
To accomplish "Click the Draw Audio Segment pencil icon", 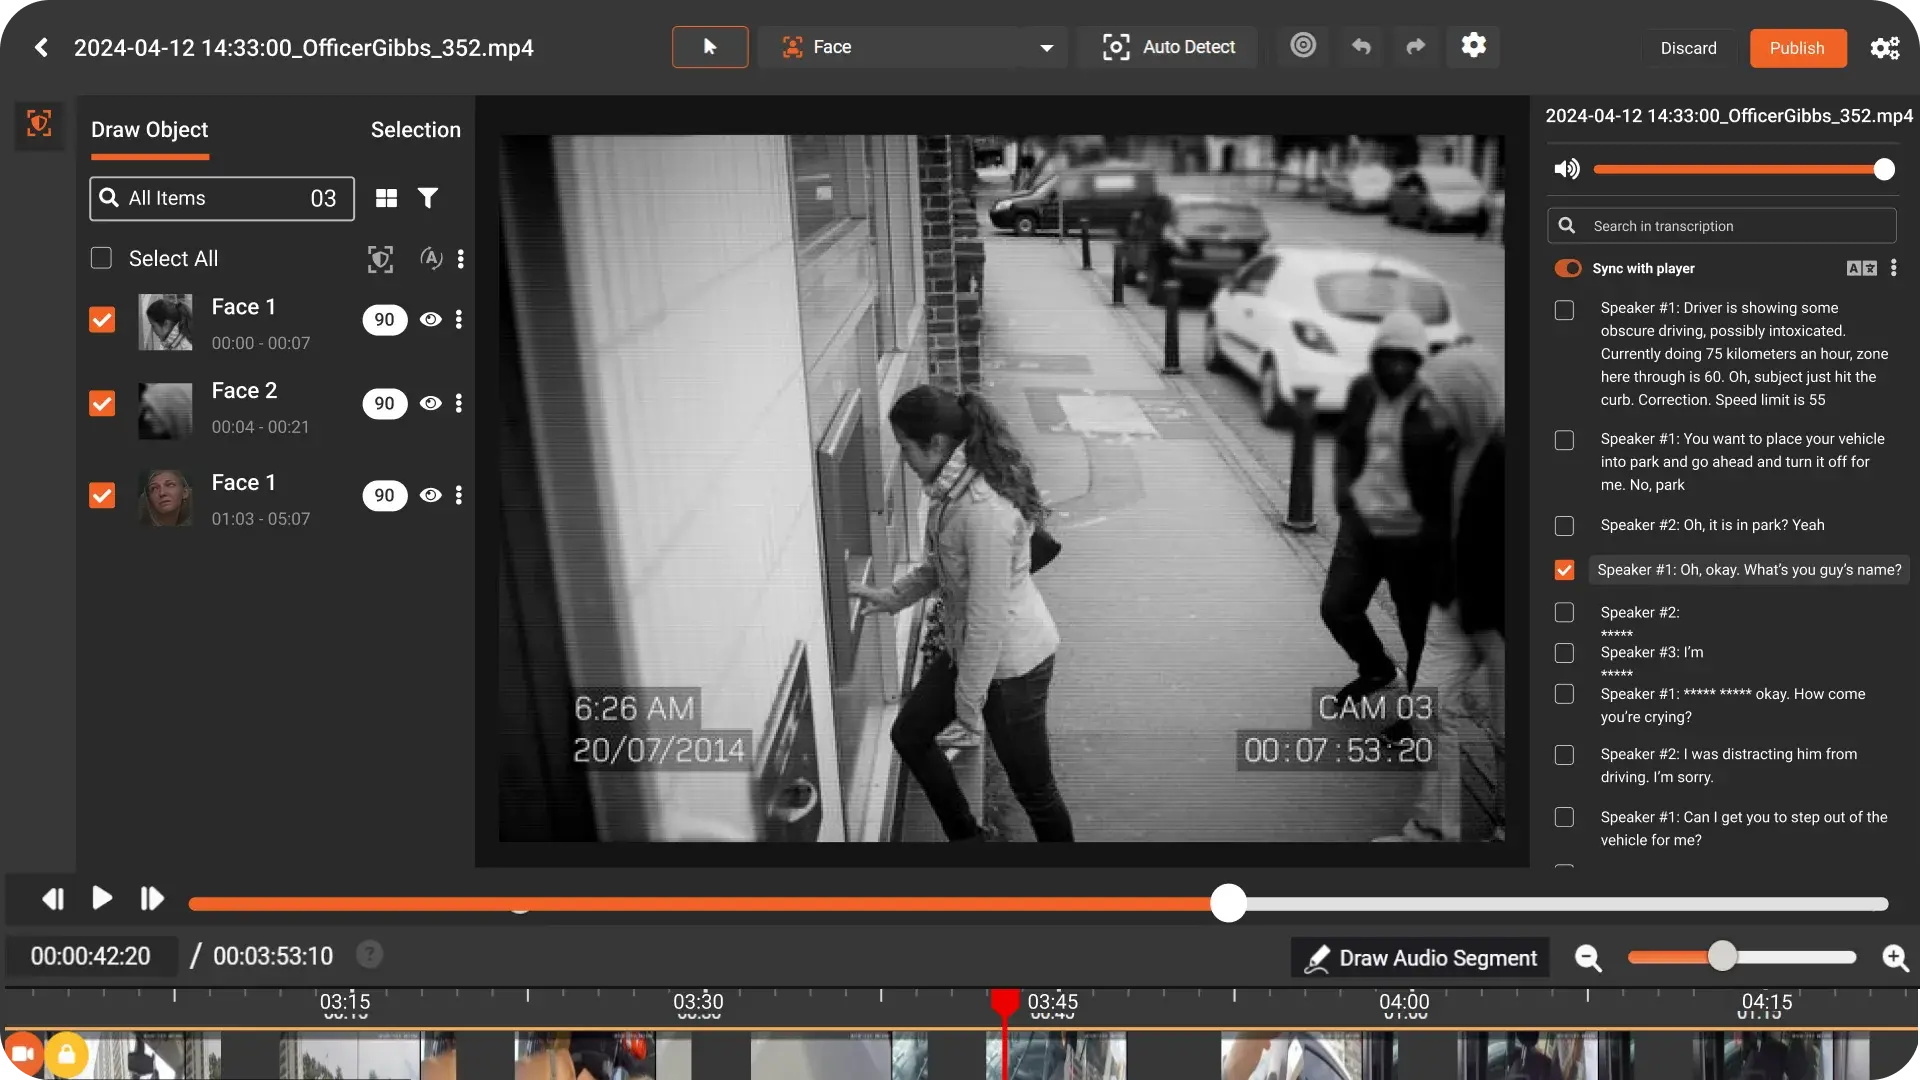I will 1318,957.
